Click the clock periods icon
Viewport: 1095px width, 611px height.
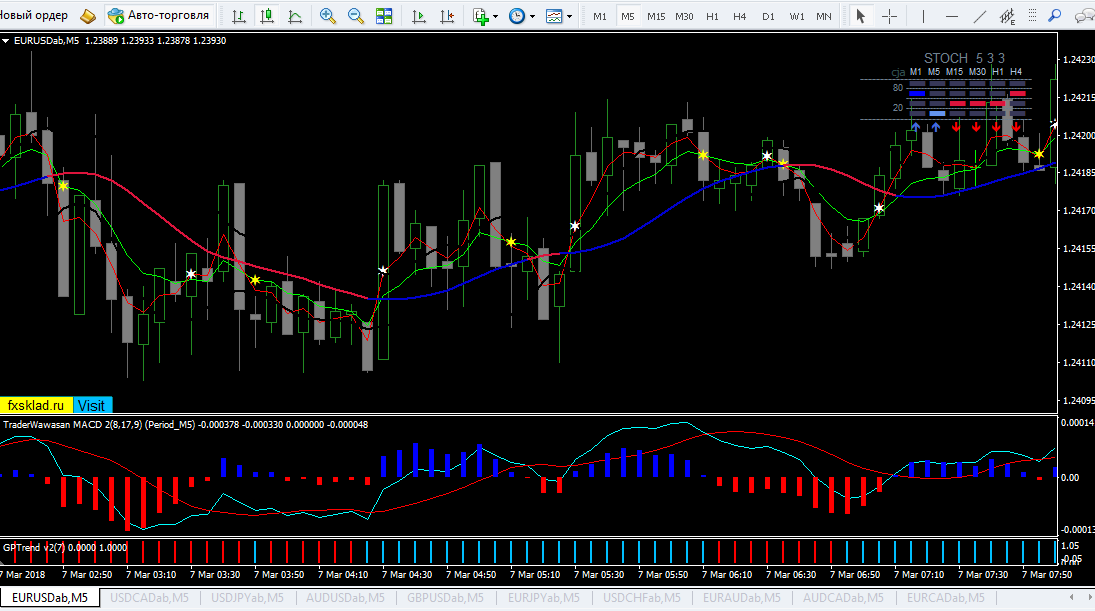(x=517, y=15)
